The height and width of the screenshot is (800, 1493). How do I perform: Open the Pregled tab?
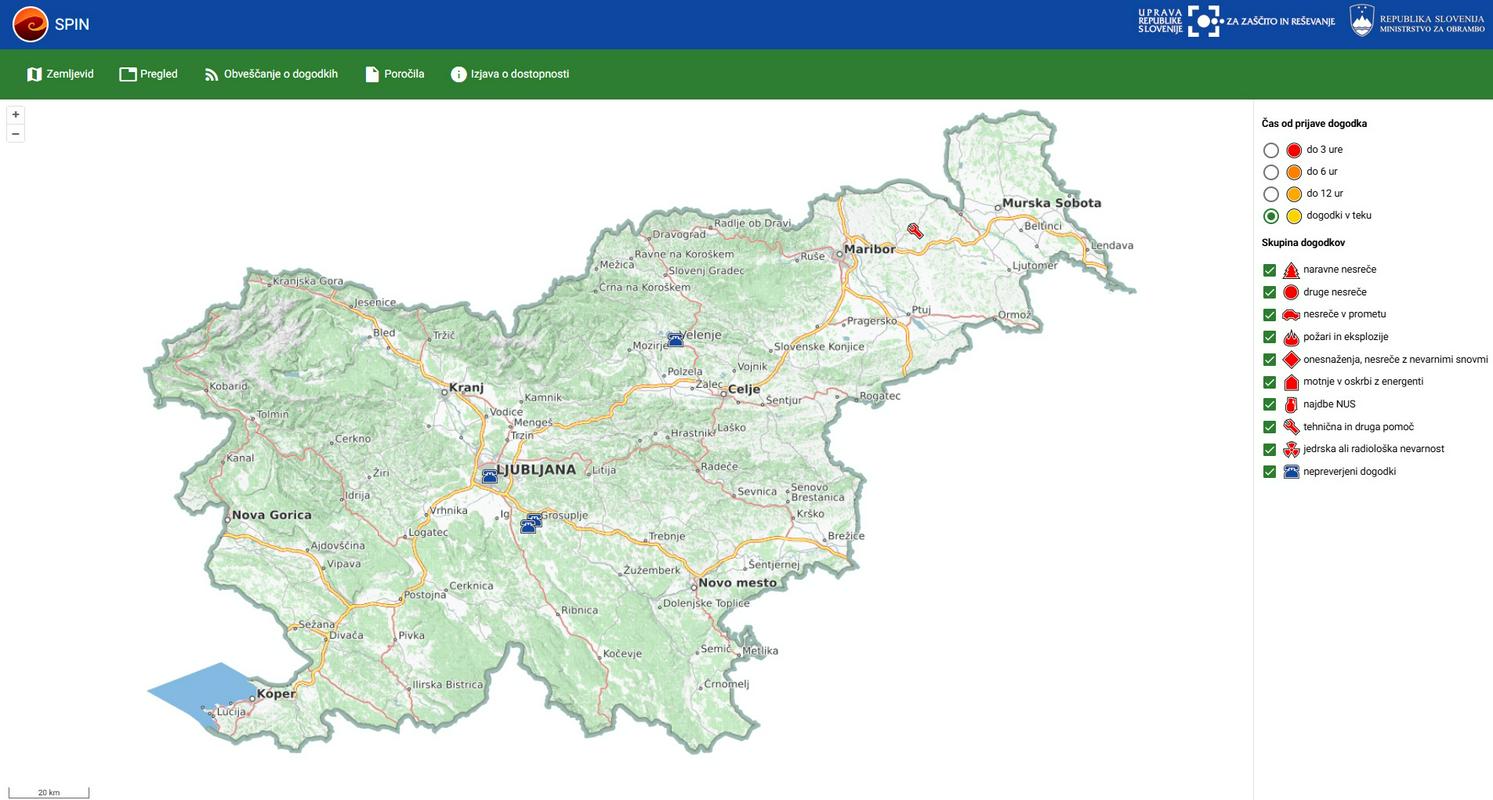click(148, 74)
